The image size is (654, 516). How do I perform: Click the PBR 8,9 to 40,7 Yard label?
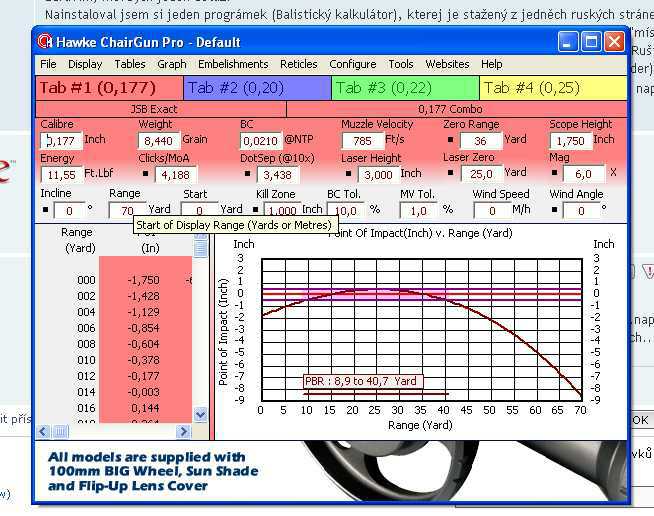pos(361,381)
